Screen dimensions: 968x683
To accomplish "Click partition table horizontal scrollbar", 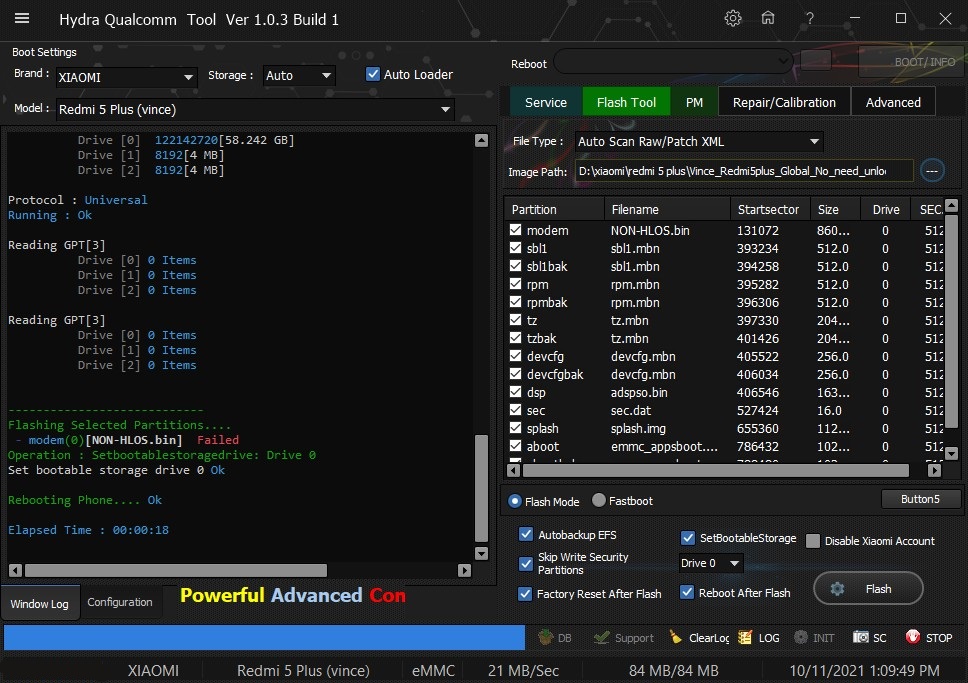I will (x=716, y=471).
